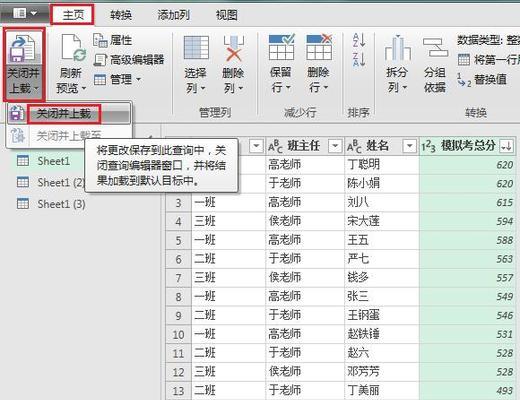Select the 模拟考总分 column header

[x=468, y=146]
